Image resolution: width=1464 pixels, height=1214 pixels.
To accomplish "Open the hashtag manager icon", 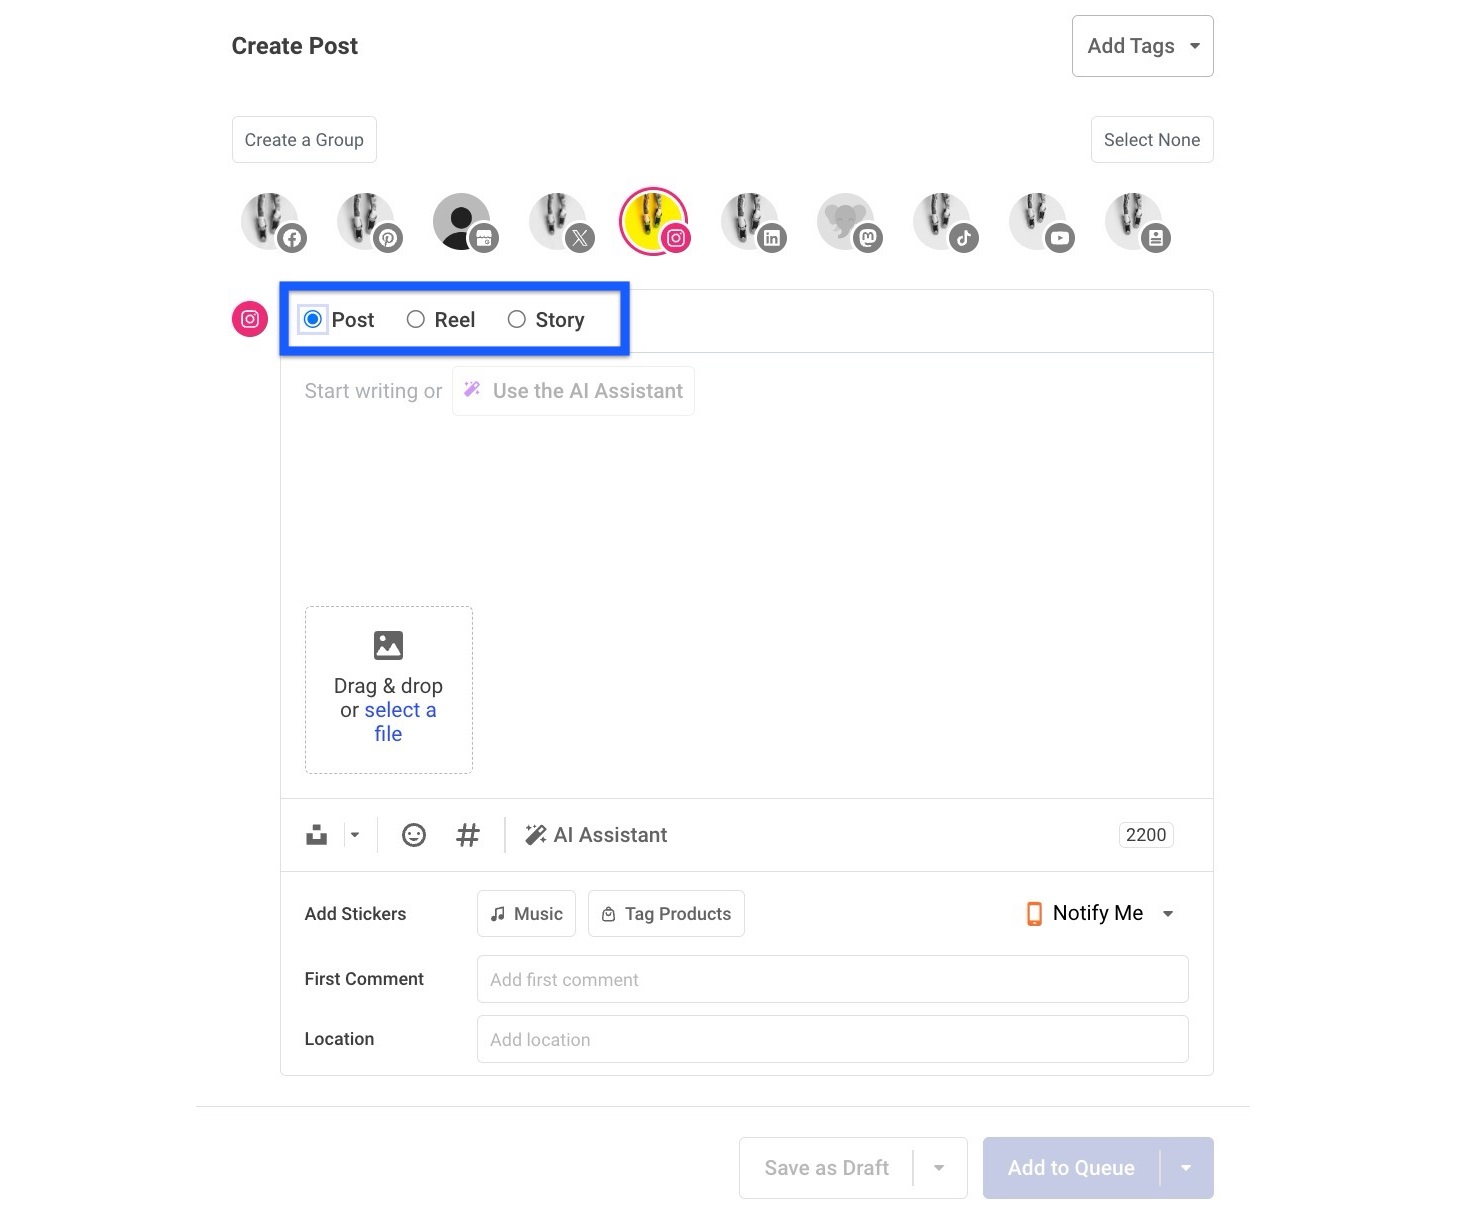I will pyautogui.click(x=468, y=835).
